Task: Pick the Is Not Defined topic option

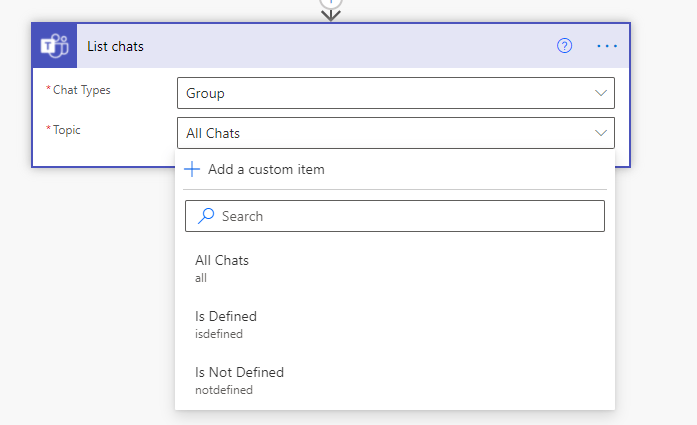Action: click(240, 372)
